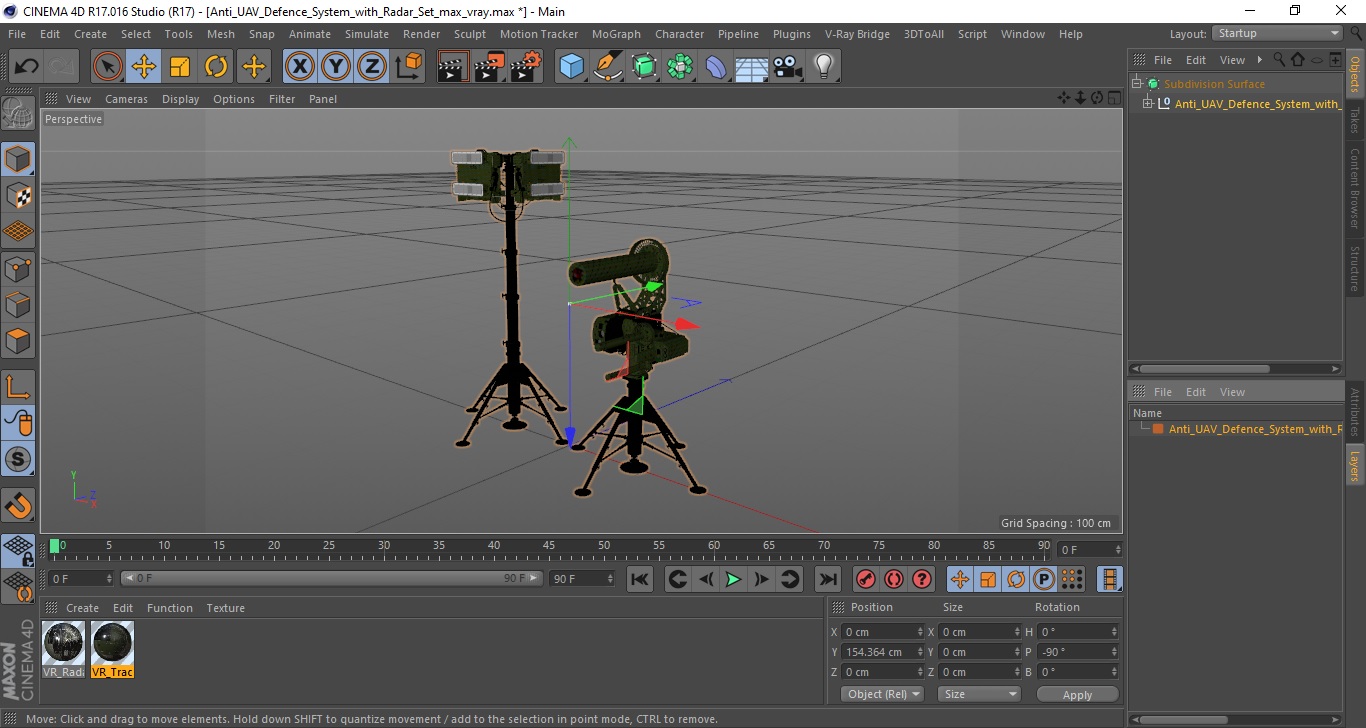This screenshot has height=728, width=1366.
Task: Open material manager Texture menu
Action: click(225, 608)
